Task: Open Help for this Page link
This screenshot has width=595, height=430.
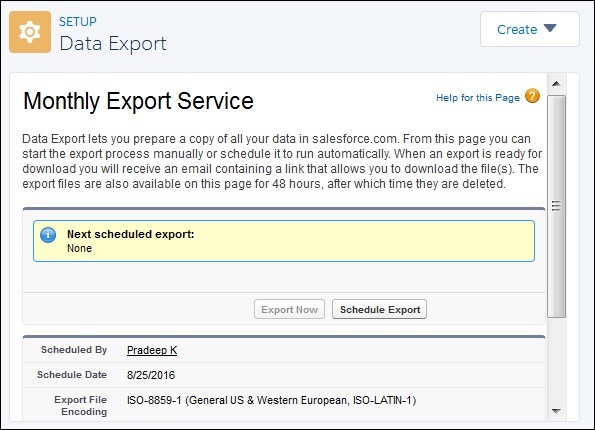Action: [478, 98]
